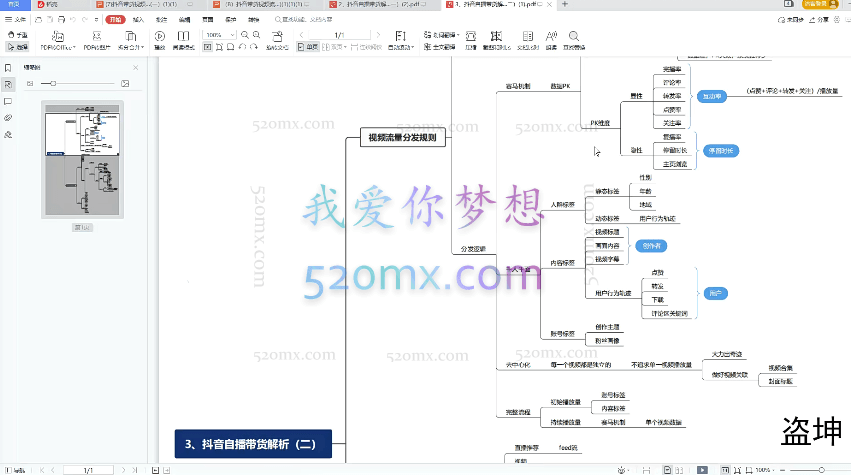Click the orange login account button
This screenshot has width=851, height=475.
820,4
